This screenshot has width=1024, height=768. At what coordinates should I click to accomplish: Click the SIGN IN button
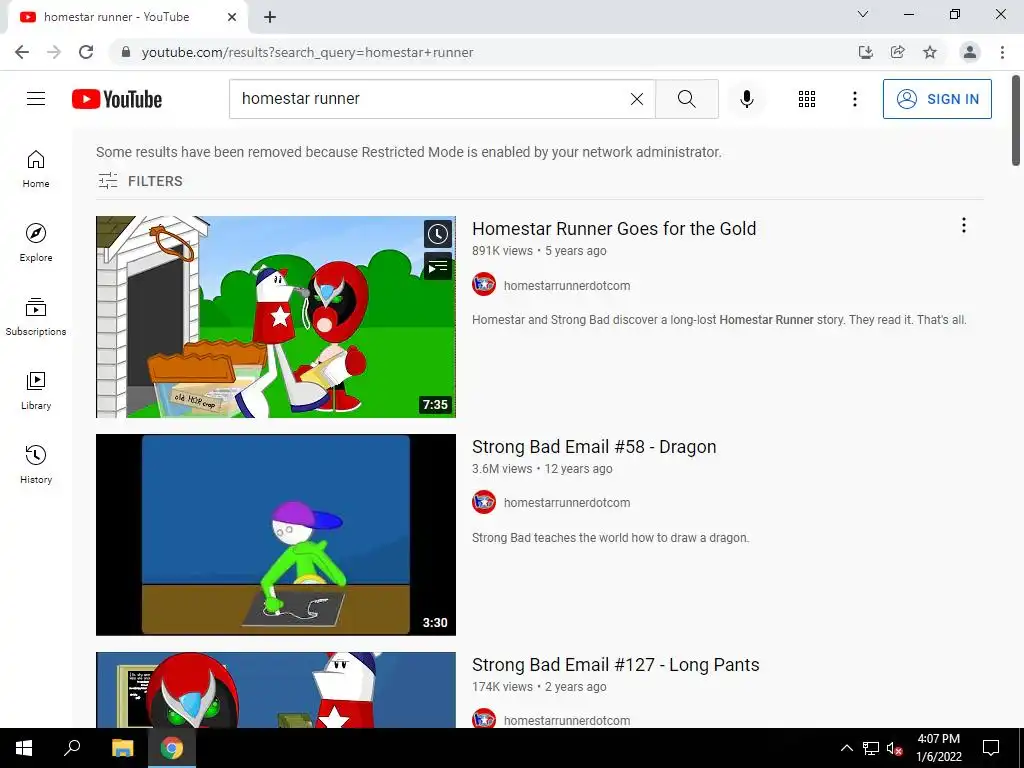pos(936,99)
